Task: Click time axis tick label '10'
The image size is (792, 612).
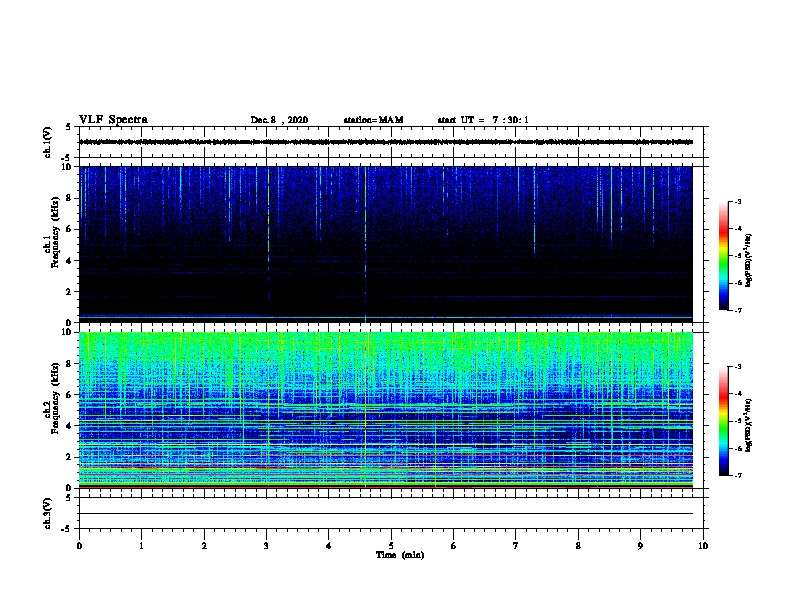Action: click(703, 546)
